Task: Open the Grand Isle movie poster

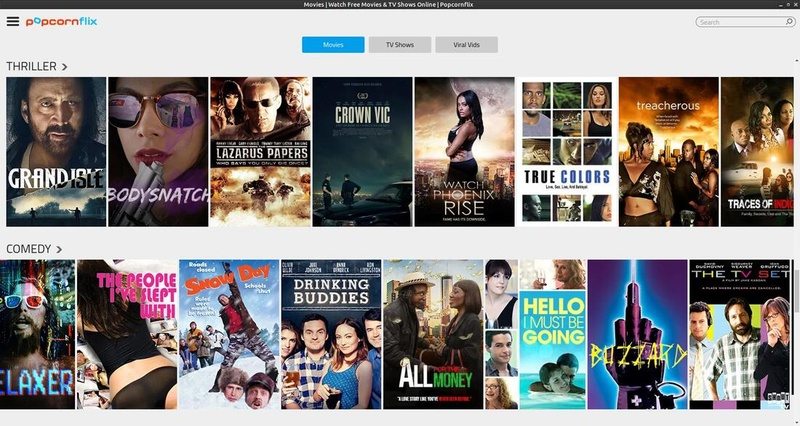Action: pos(56,152)
